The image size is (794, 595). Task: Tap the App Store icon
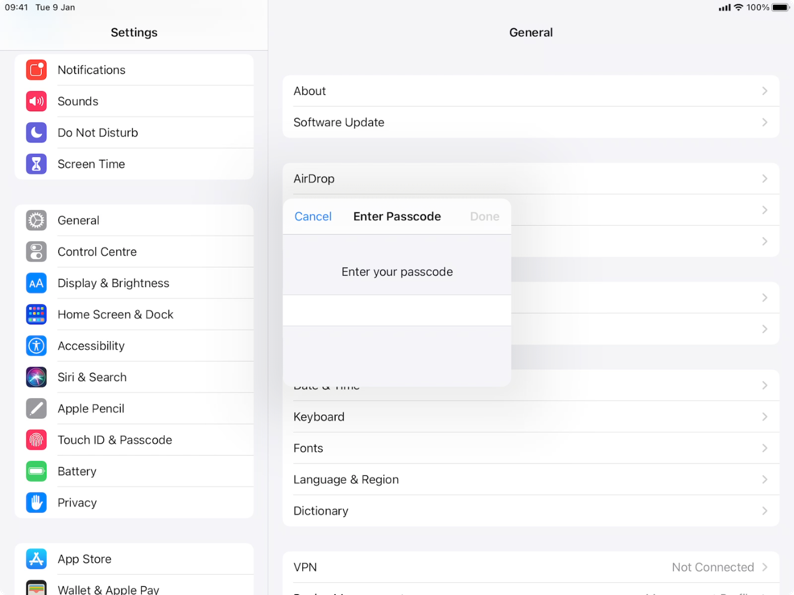coord(36,559)
